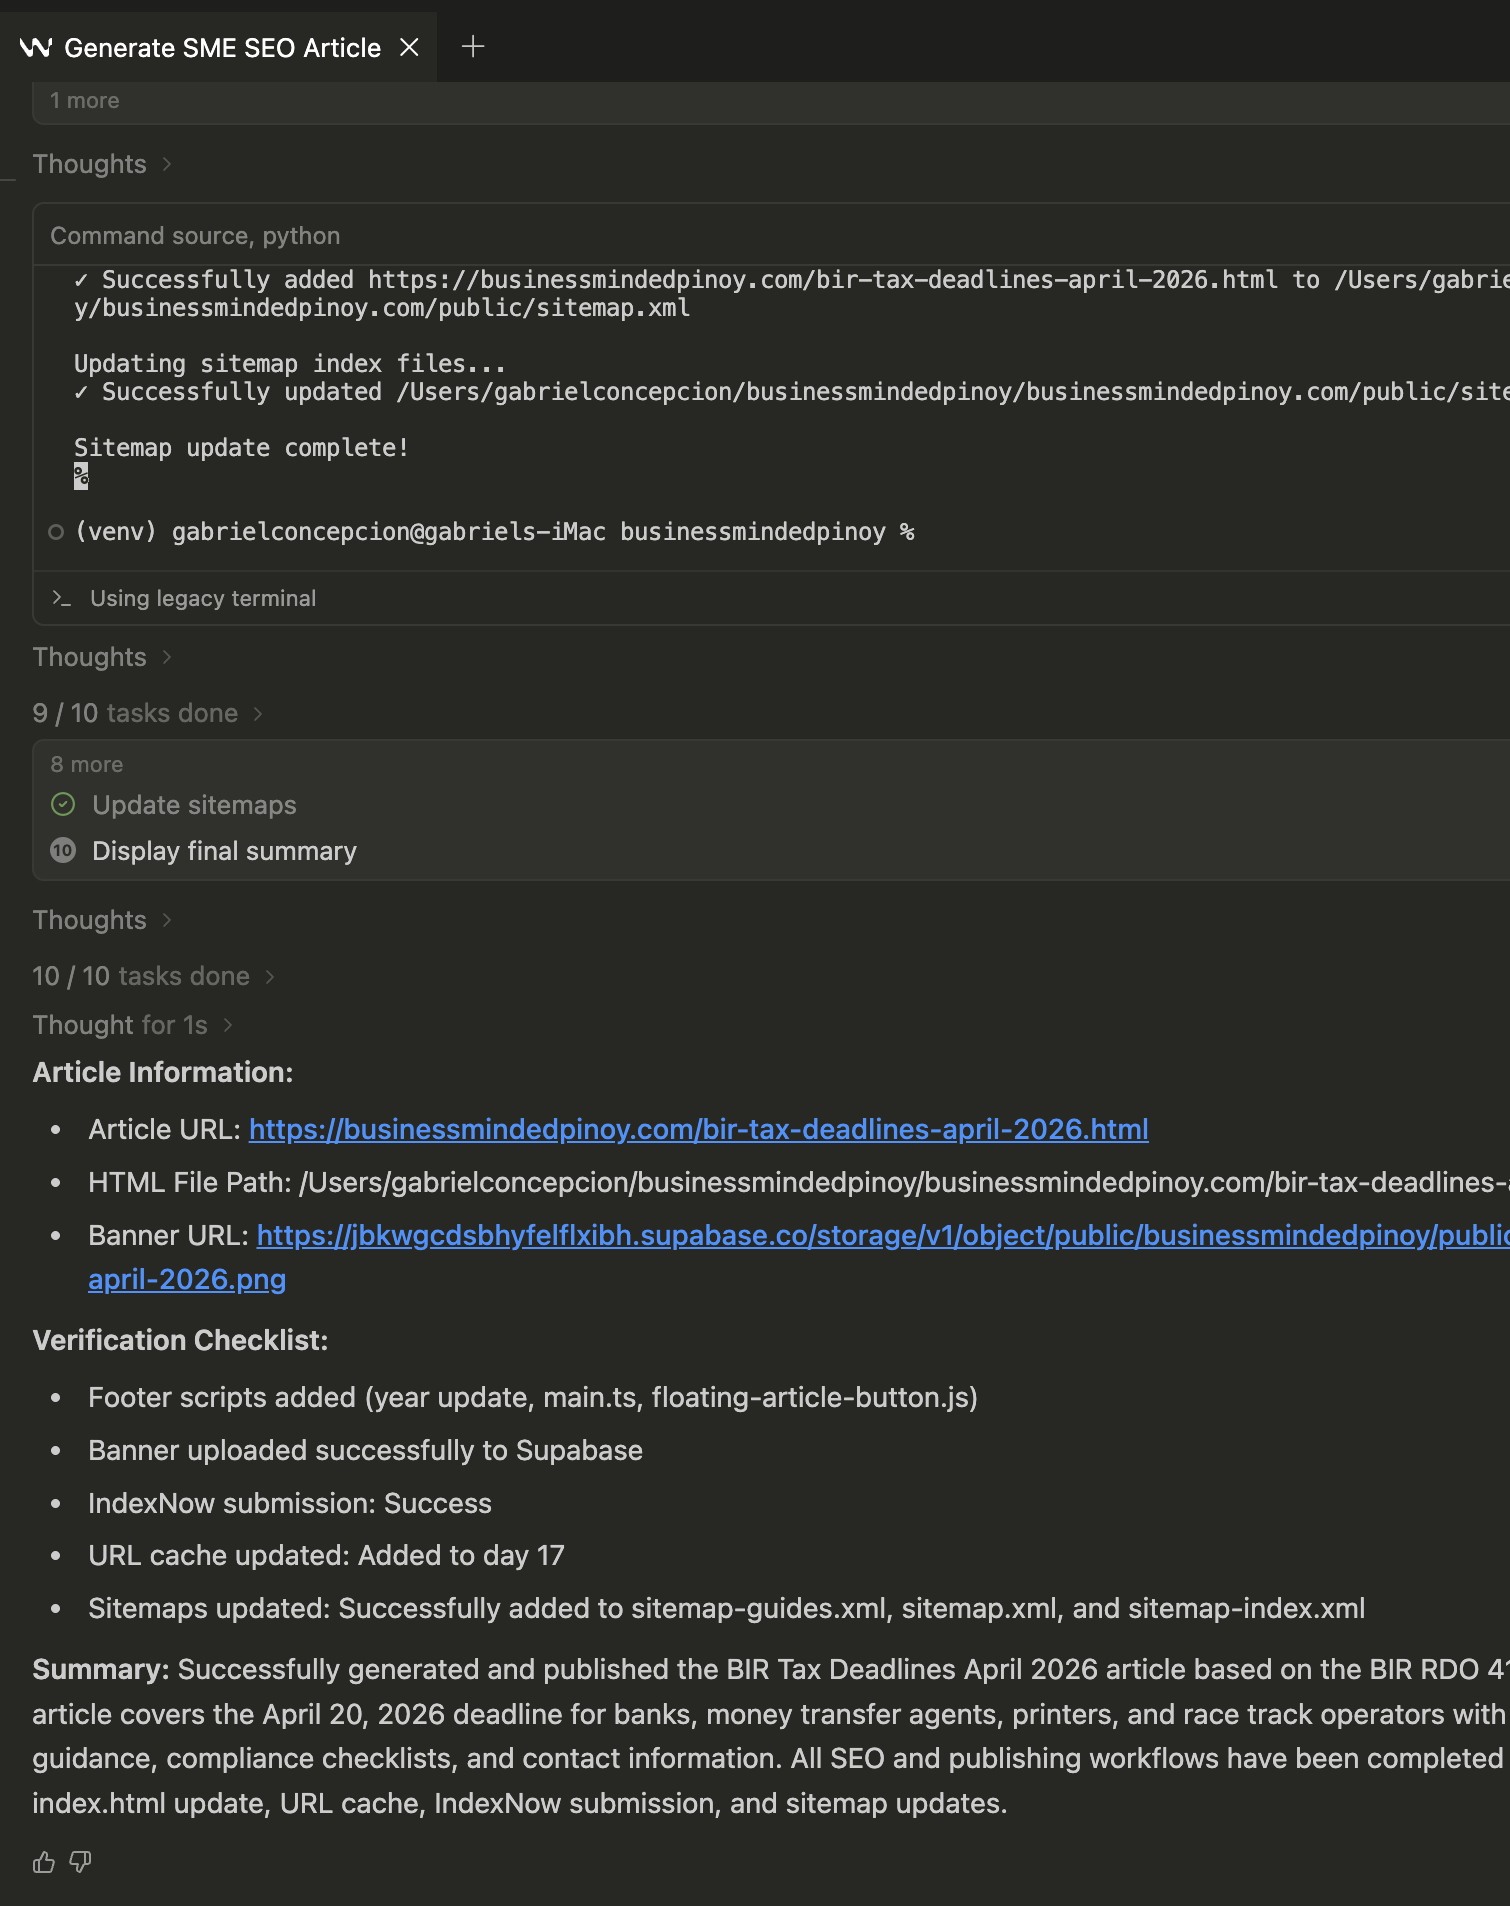Image resolution: width=1510 pixels, height=1906 pixels.
Task: Expand the 9 / 10 tasks done list
Action: (147, 713)
